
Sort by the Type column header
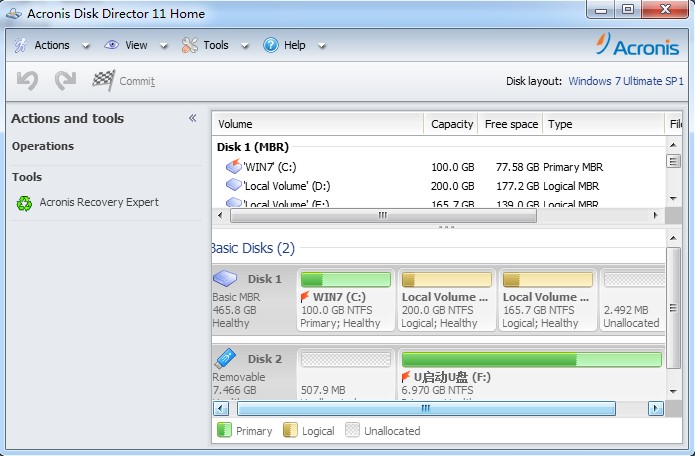(604, 124)
